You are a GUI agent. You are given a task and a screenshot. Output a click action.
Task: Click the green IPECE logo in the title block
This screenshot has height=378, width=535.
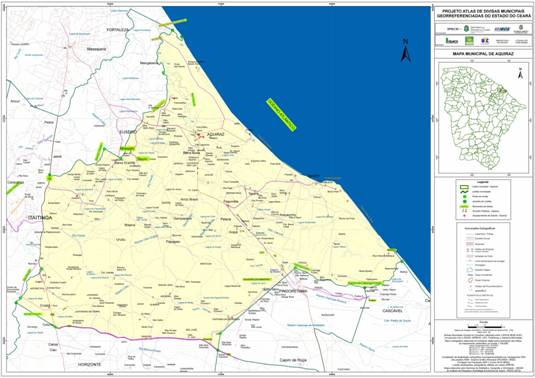pos(452,41)
